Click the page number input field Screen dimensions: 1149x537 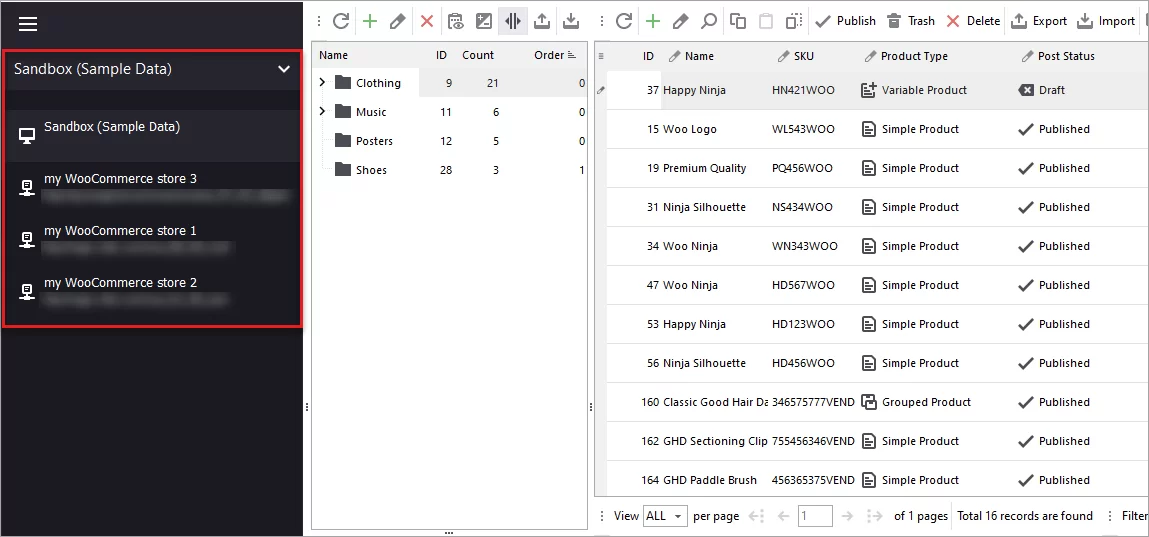click(x=815, y=516)
